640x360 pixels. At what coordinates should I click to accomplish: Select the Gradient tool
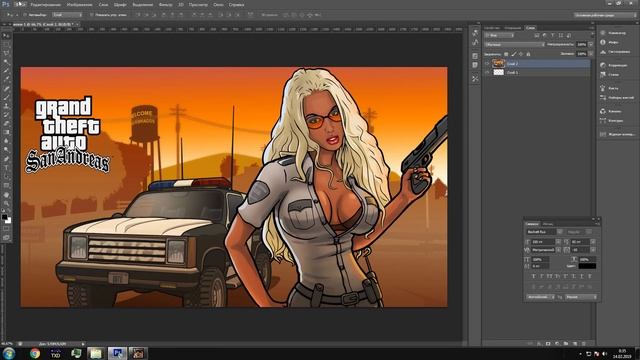[6, 132]
